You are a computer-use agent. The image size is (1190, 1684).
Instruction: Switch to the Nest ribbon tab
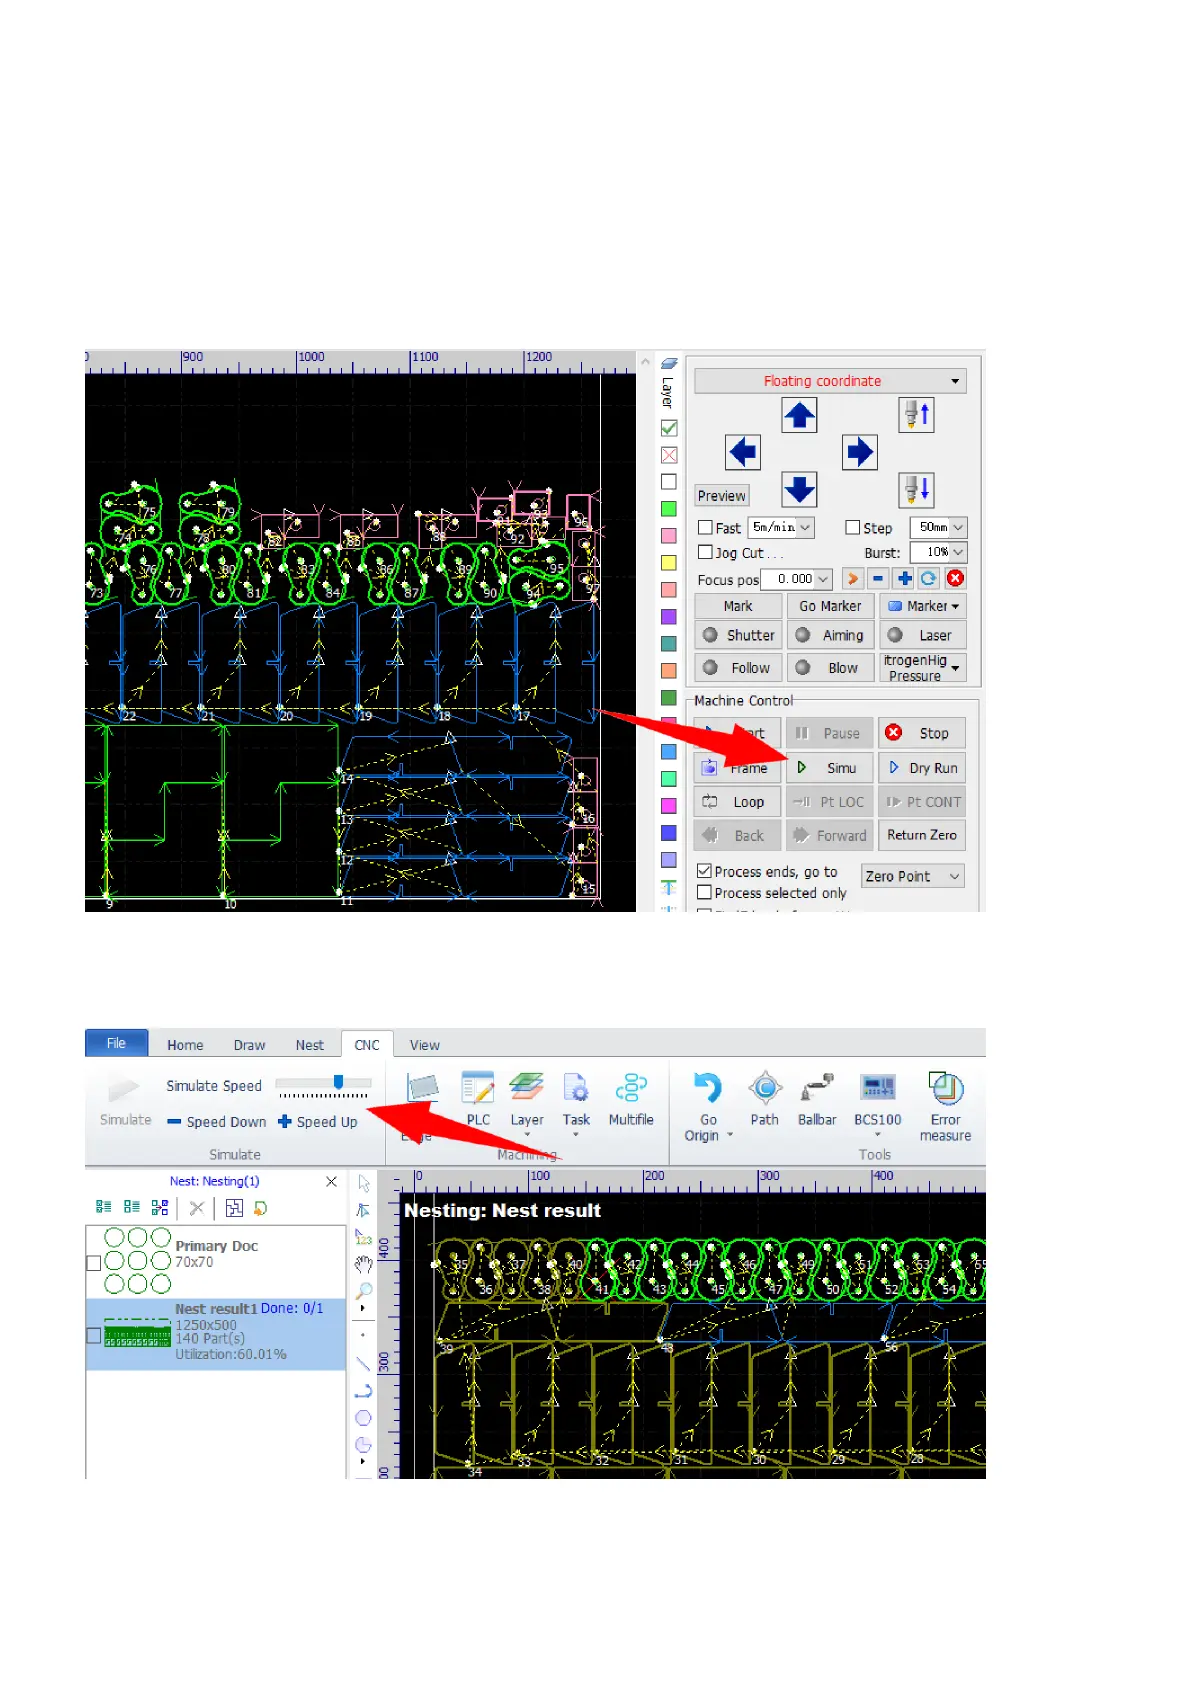click(x=309, y=1045)
